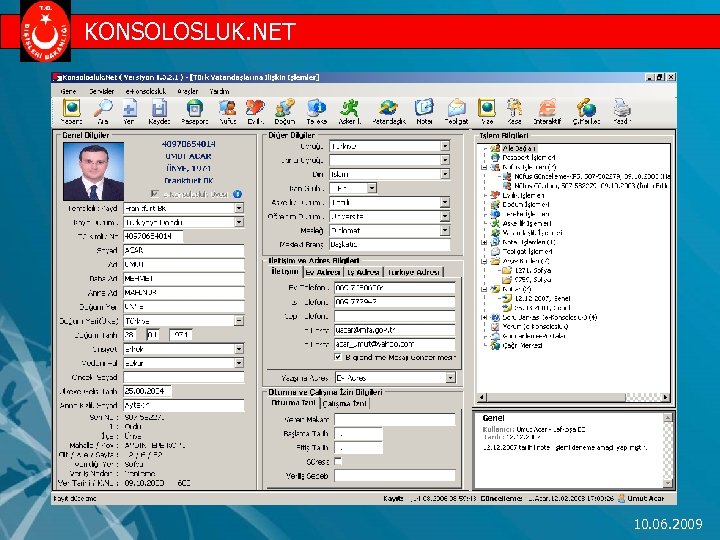Select the İletişim tab

tap(285, 271)
